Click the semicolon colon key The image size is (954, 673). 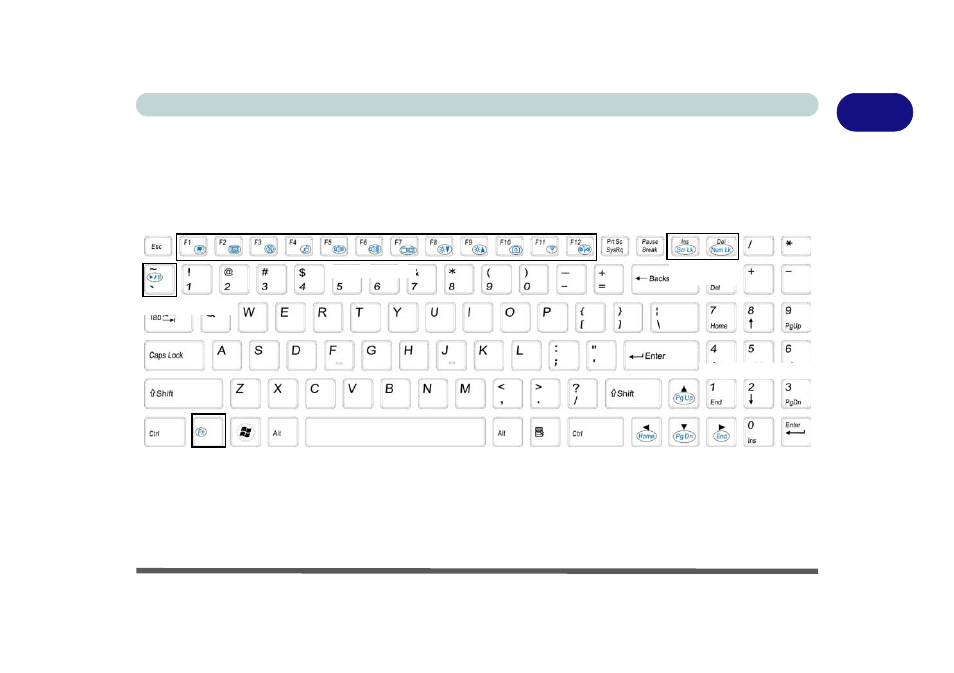pyautogui.click(x=564, y=355)
